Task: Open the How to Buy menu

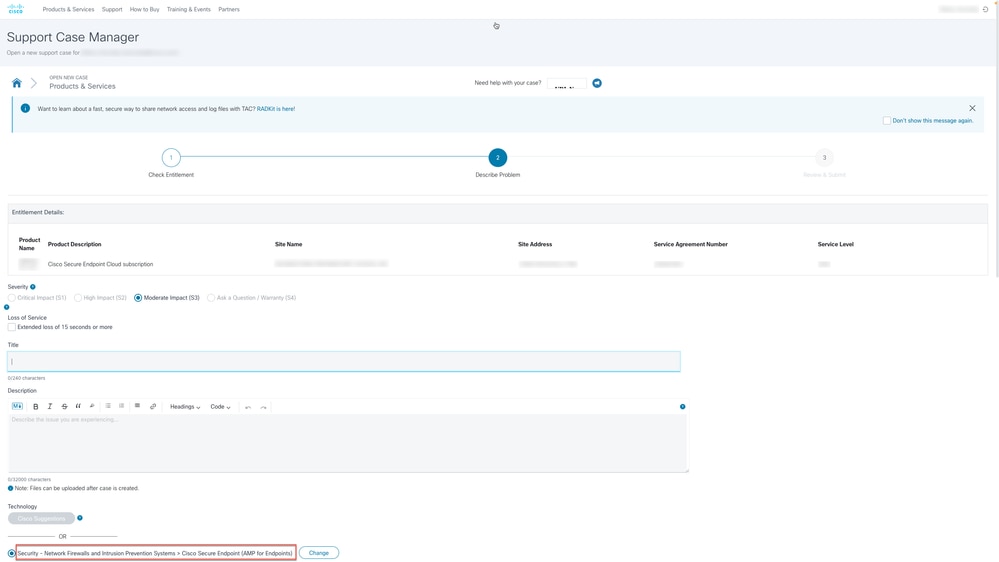Action: 145,10
